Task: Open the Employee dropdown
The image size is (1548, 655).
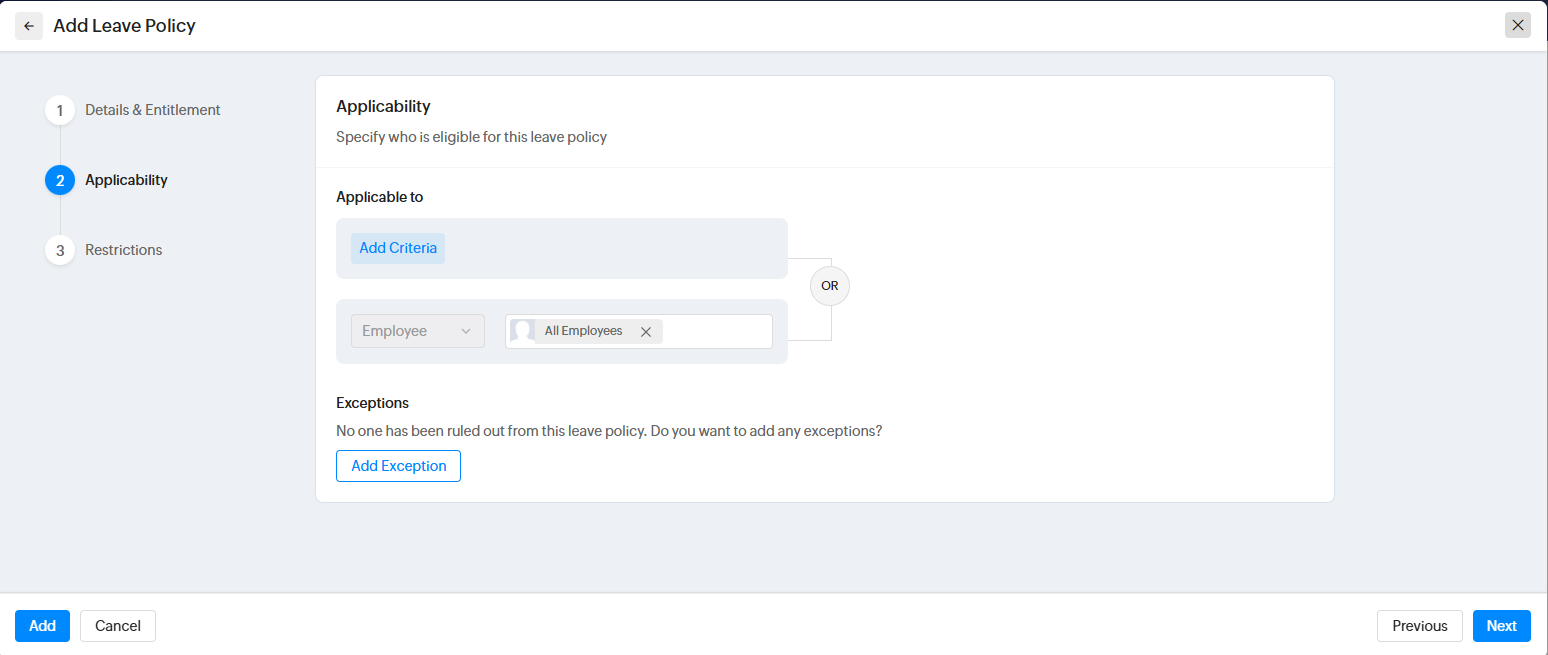Action: pyautogui.click(x=417, y=331)
